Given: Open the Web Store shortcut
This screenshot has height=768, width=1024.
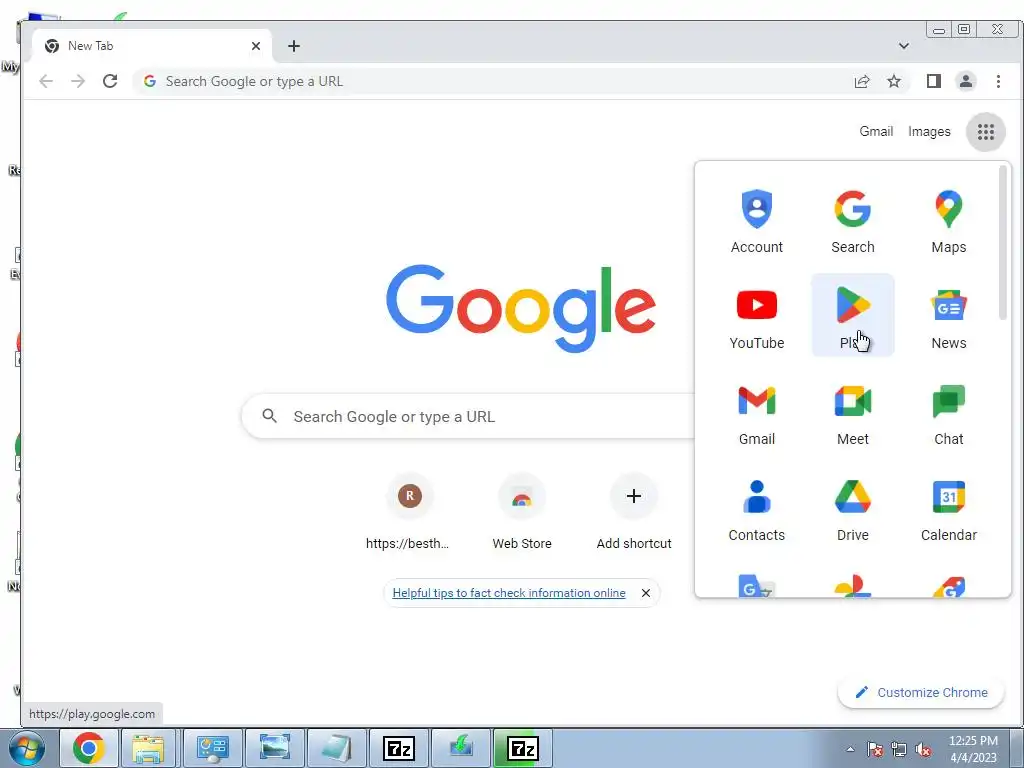Looking at the screenshot, I should click(x=521, y=512).
